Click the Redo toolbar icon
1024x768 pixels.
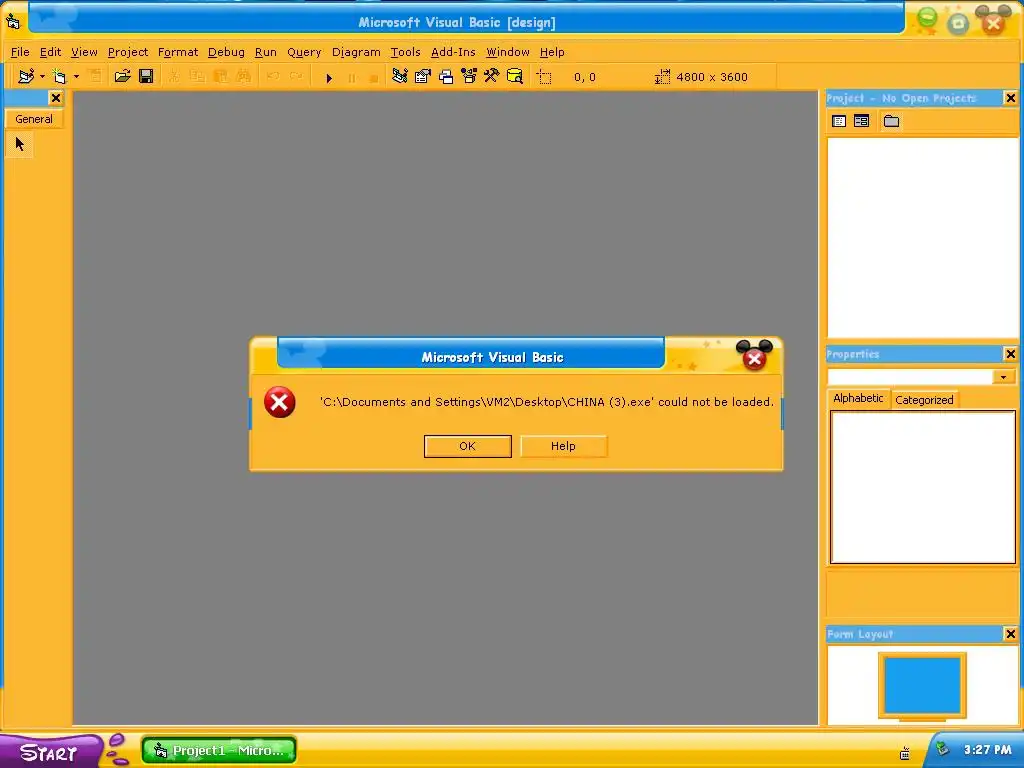pos(296,76)
